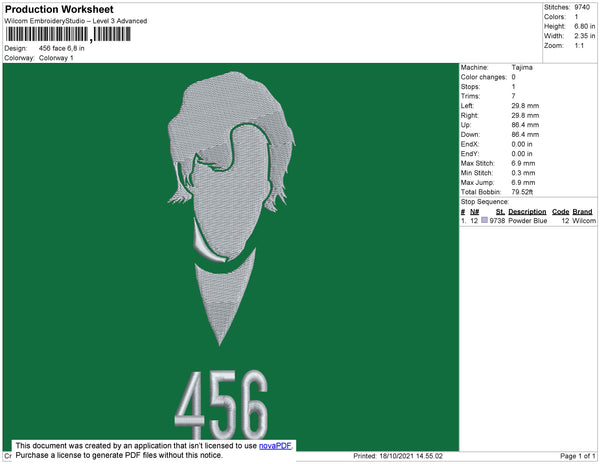600x464 pixels.
Task: Select the Zoom value 1:1
Action: coord(579,46)
